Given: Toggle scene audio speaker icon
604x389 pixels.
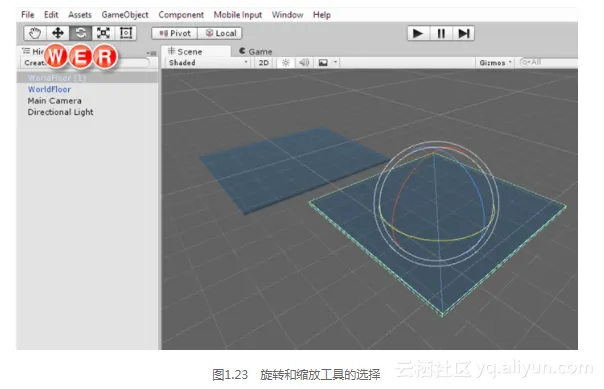Looking at the screenshot, I should 304,63.
